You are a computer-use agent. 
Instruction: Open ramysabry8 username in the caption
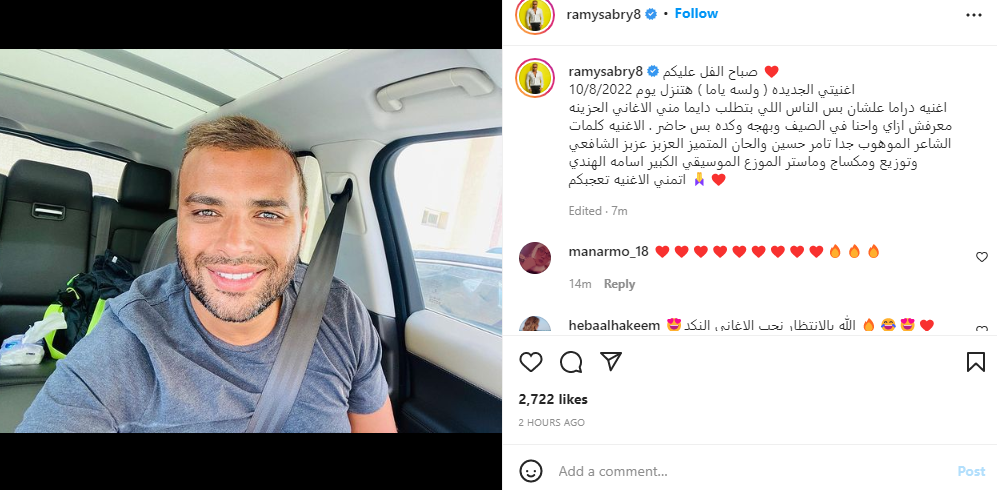point(605,71)
